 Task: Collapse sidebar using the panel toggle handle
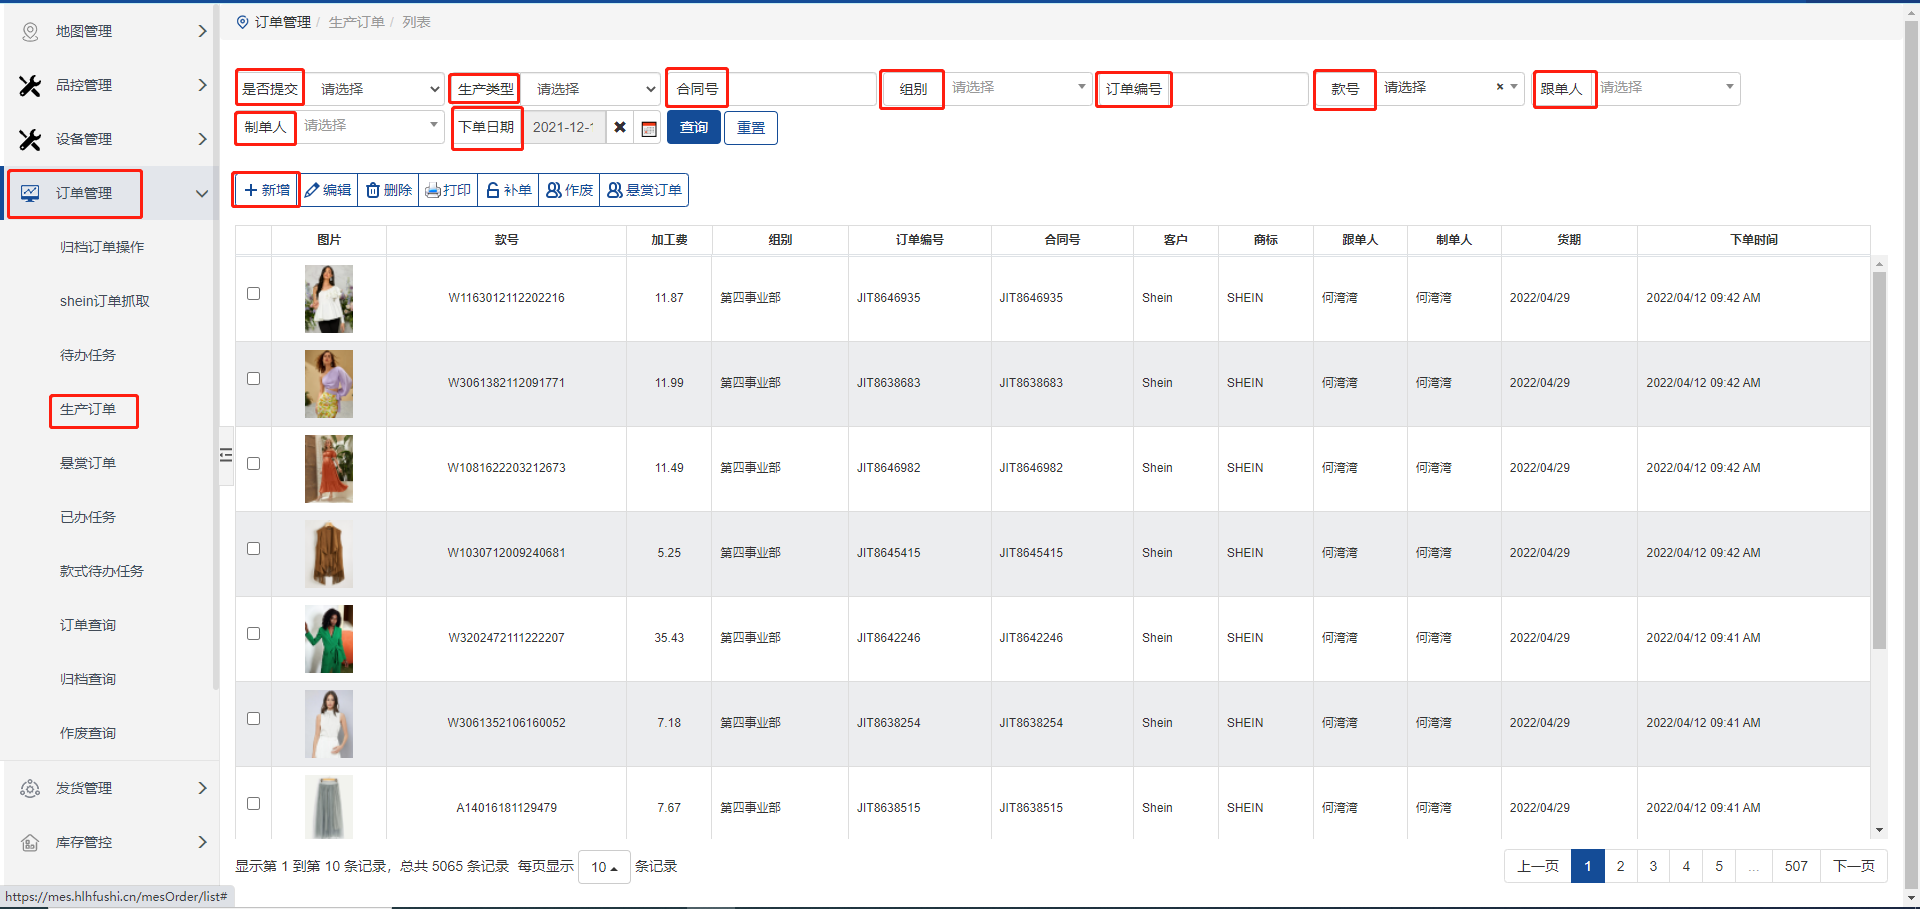pyautogui.click(x=226, y=455)
